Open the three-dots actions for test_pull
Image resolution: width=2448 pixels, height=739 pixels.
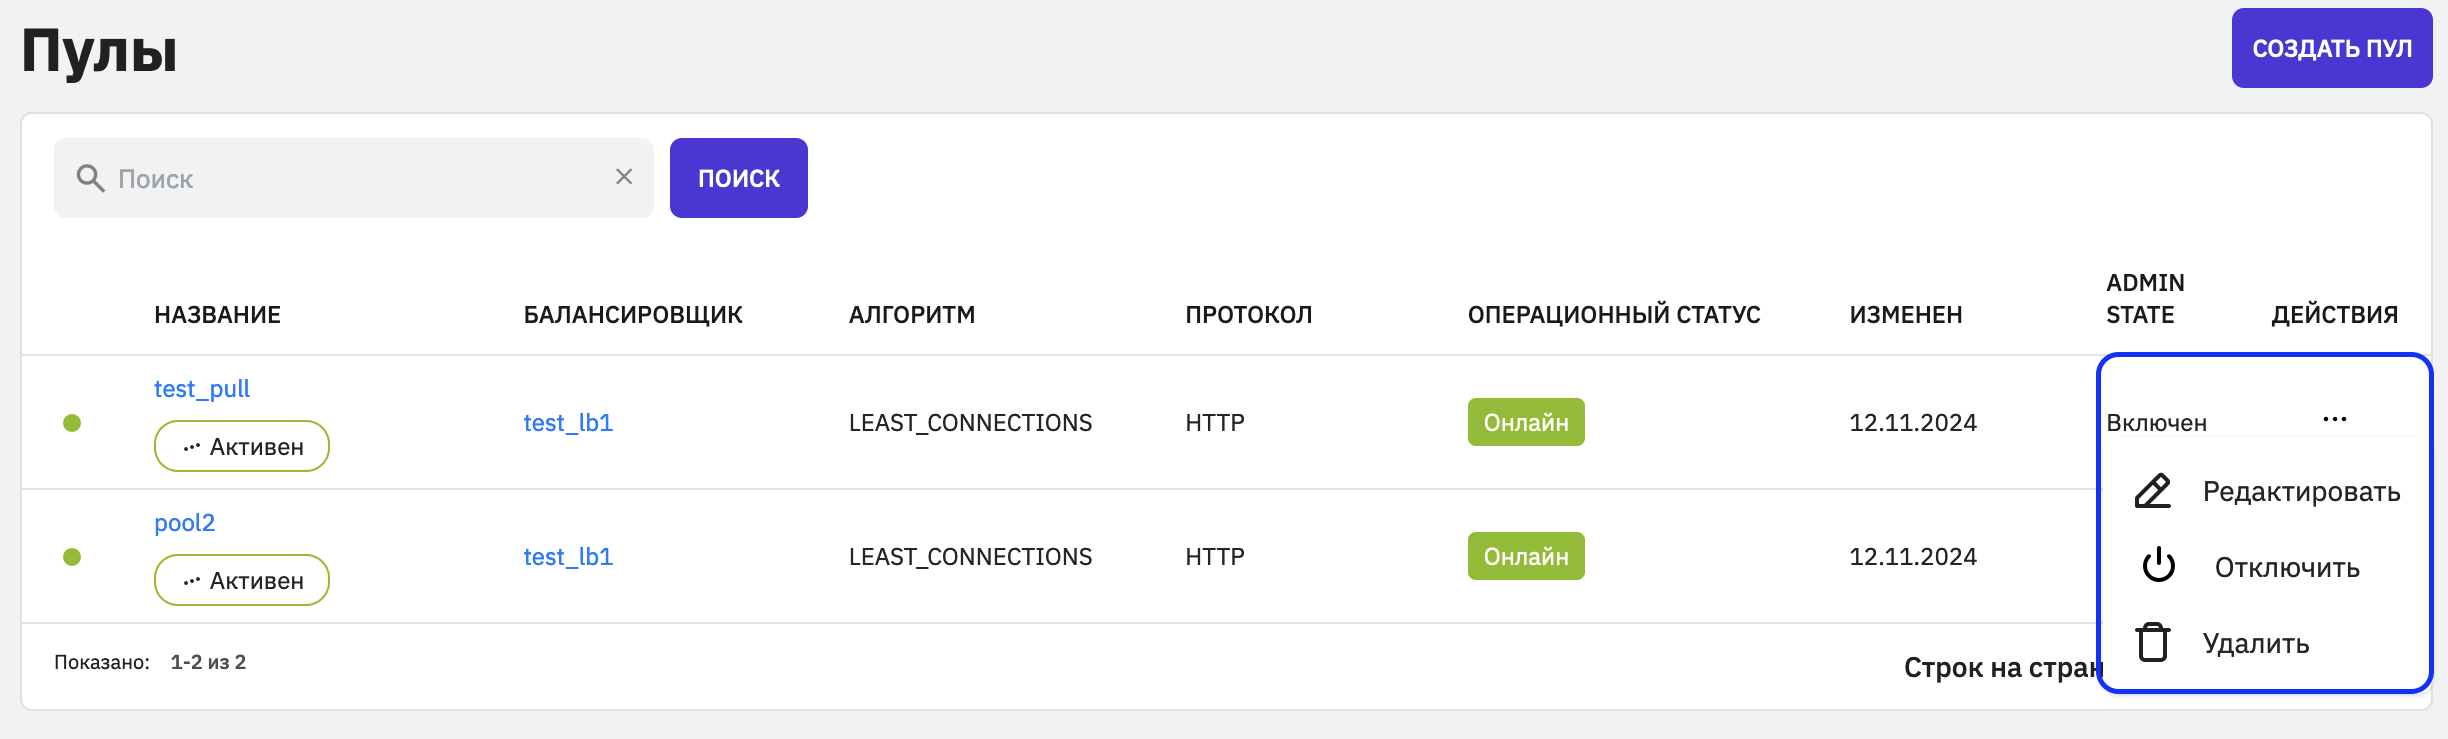point(2335,420)
